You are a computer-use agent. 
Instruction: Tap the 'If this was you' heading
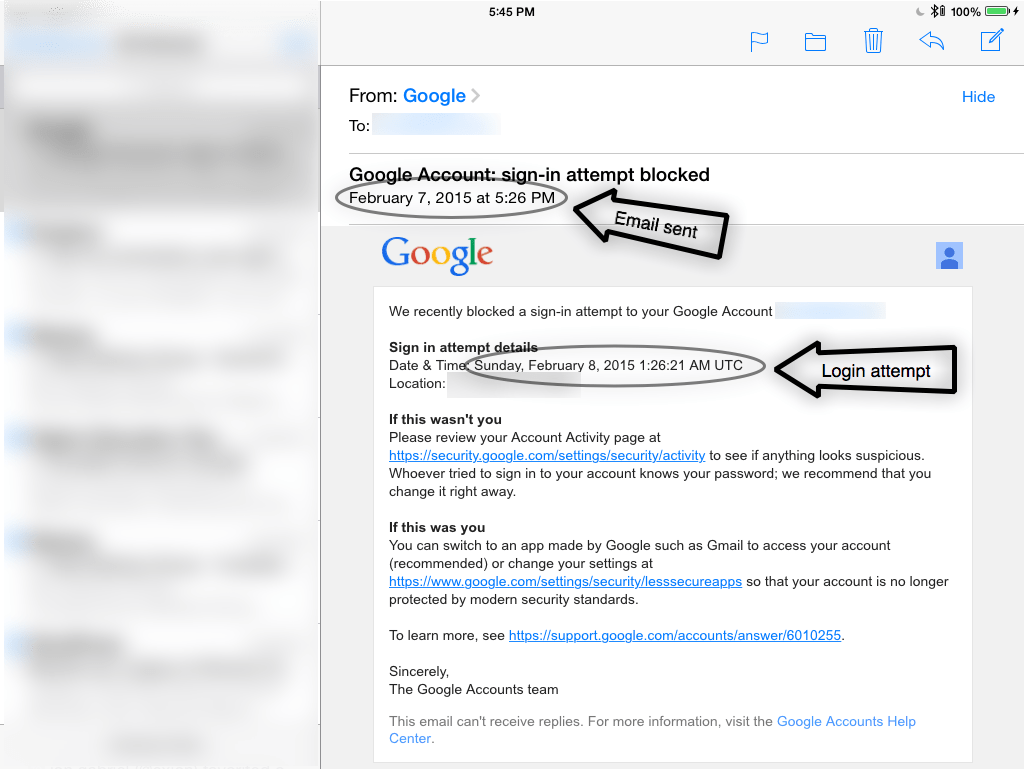click(x=437, y=527)
